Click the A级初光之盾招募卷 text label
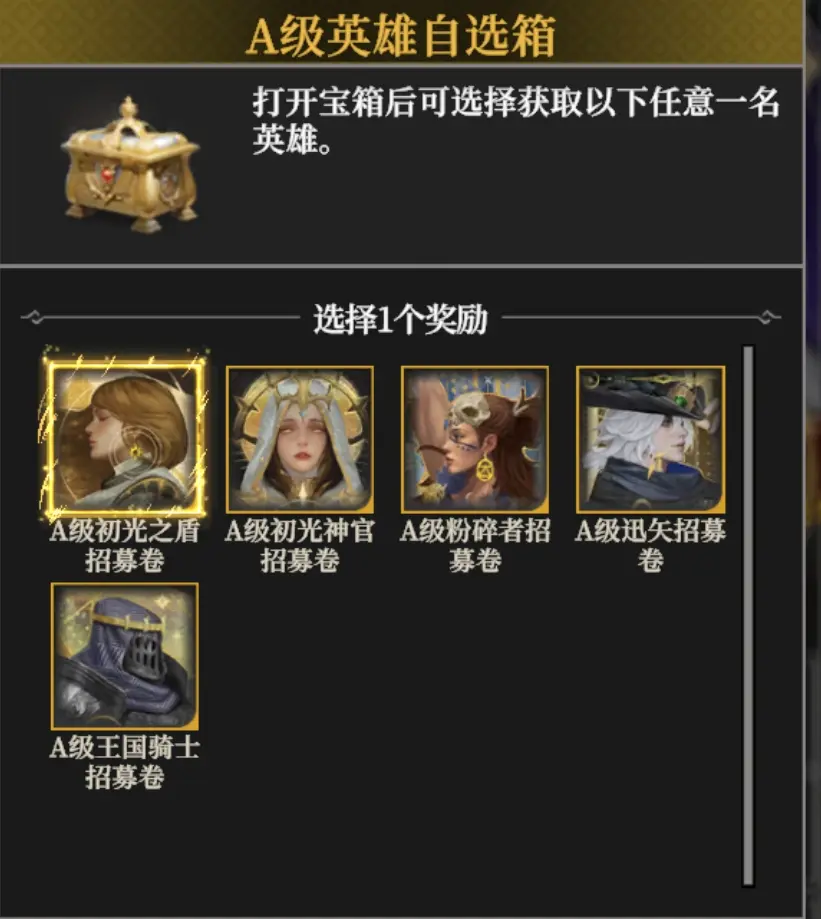 [x=124, y=546]
